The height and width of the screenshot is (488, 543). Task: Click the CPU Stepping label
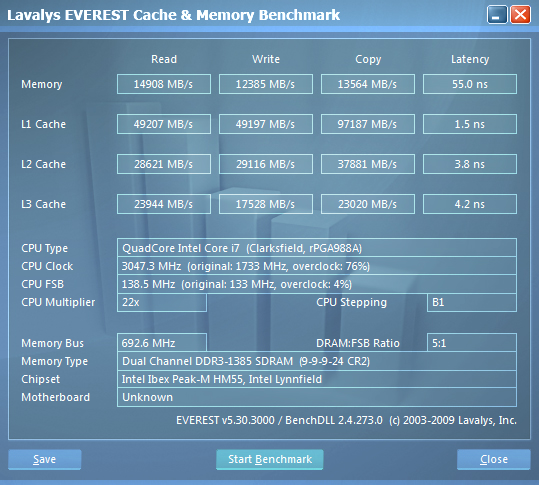tap(351, 302)
